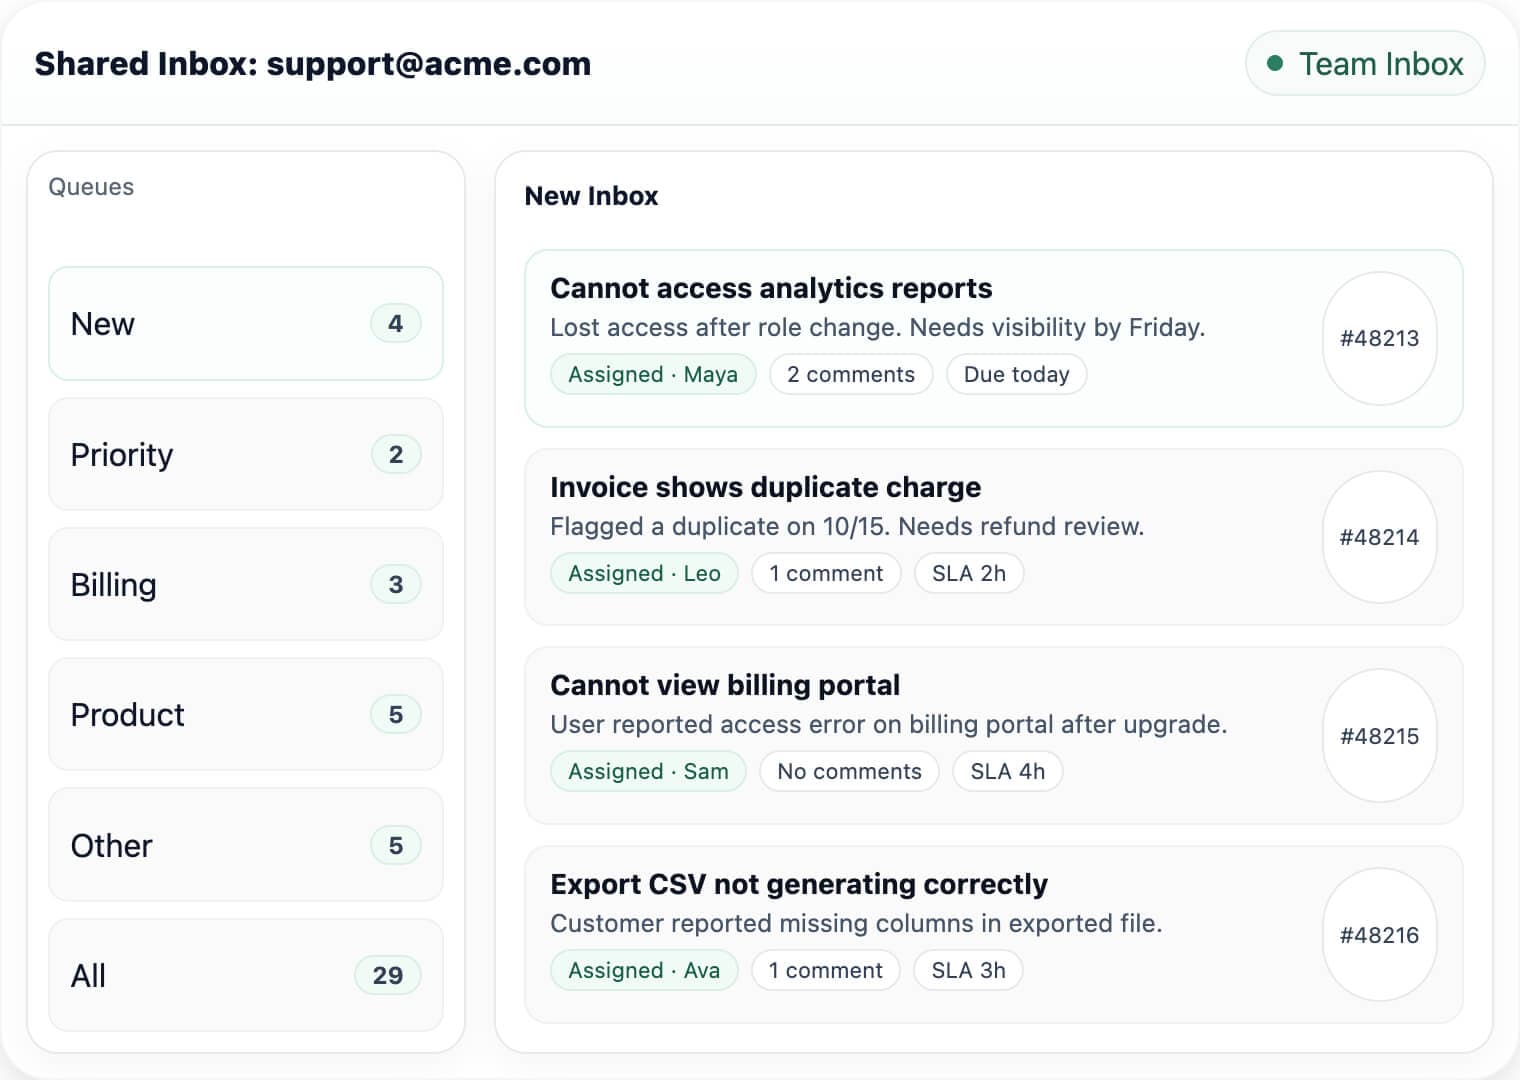Select the Priority queue
The height and width of the screenshot is (1080, 1520).
[x=245, y=454]
